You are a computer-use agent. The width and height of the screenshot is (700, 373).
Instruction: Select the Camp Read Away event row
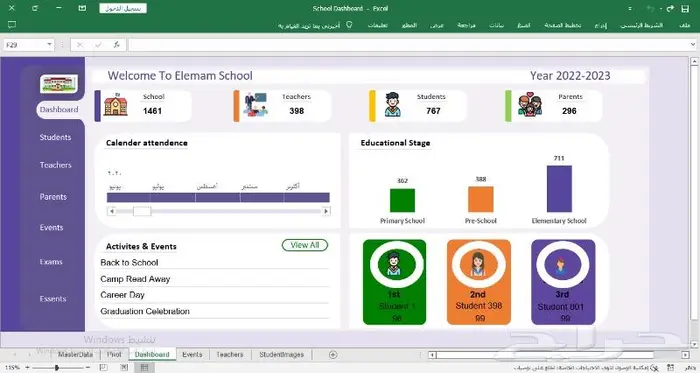[214, 279]
